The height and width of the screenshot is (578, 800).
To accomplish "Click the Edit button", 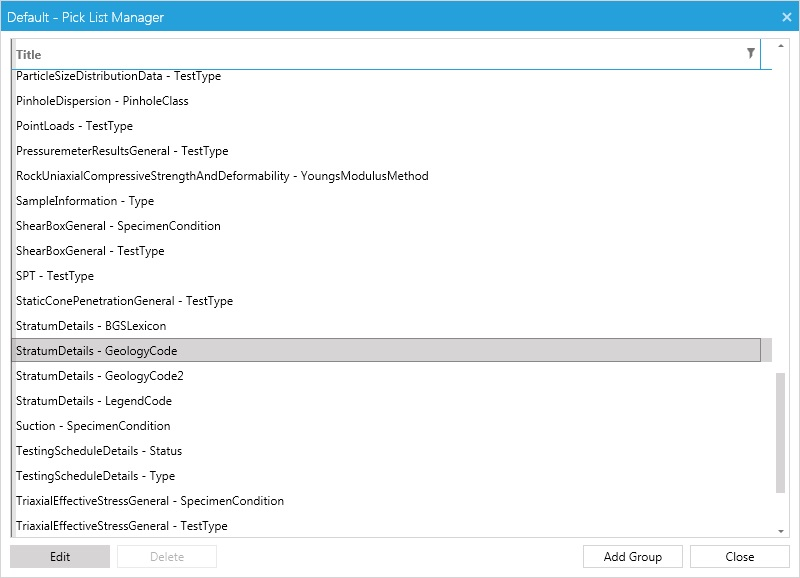I will pos(60,557).
